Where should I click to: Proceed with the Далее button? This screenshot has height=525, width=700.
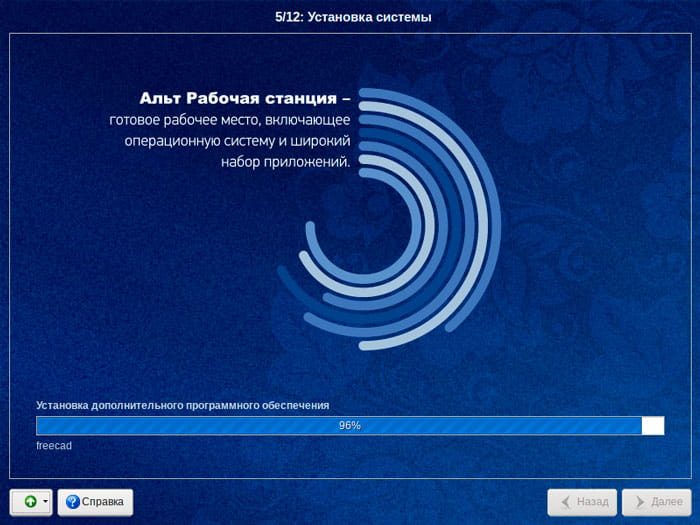(x=657, y=502)
